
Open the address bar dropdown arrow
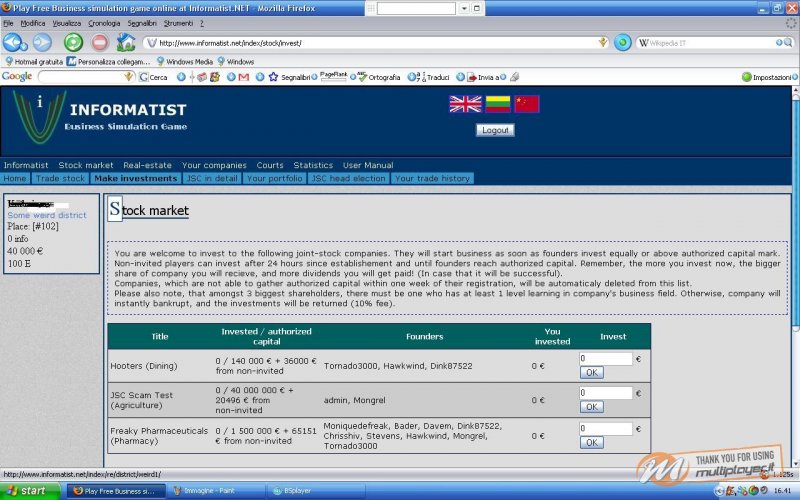pos(603,42)
